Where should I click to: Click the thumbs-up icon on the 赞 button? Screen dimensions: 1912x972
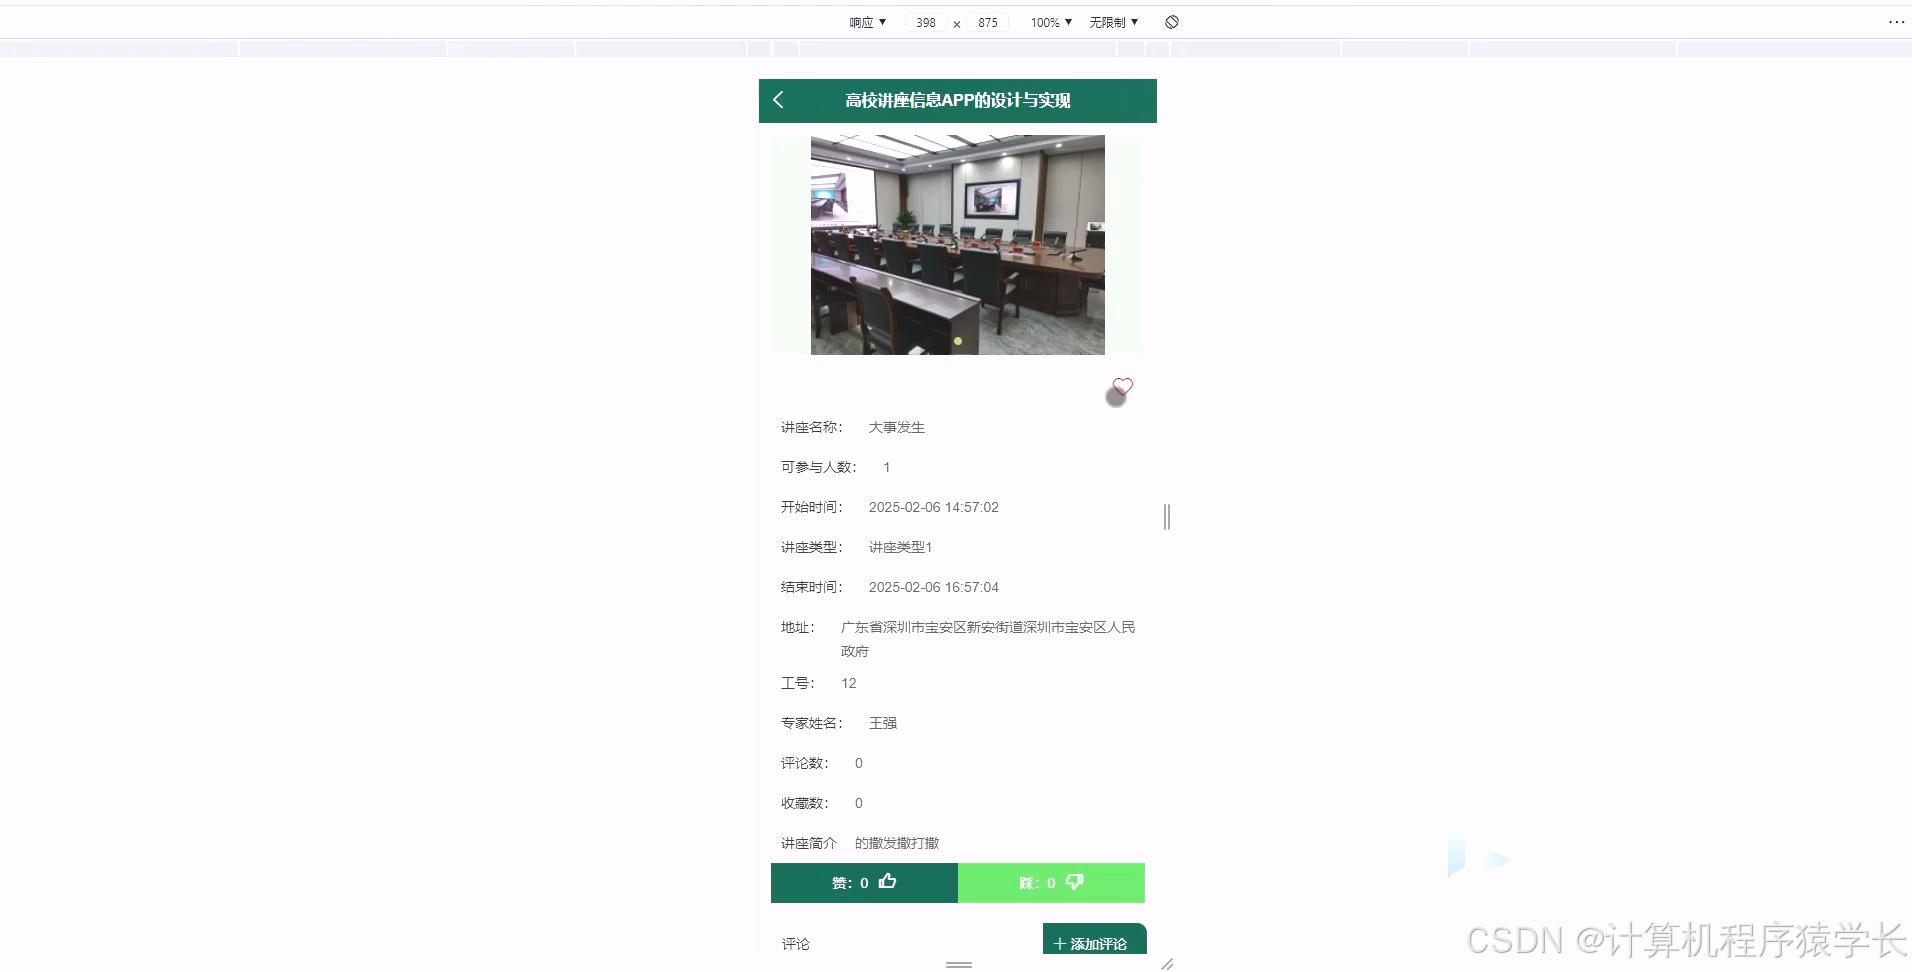(x=888, y=882)
